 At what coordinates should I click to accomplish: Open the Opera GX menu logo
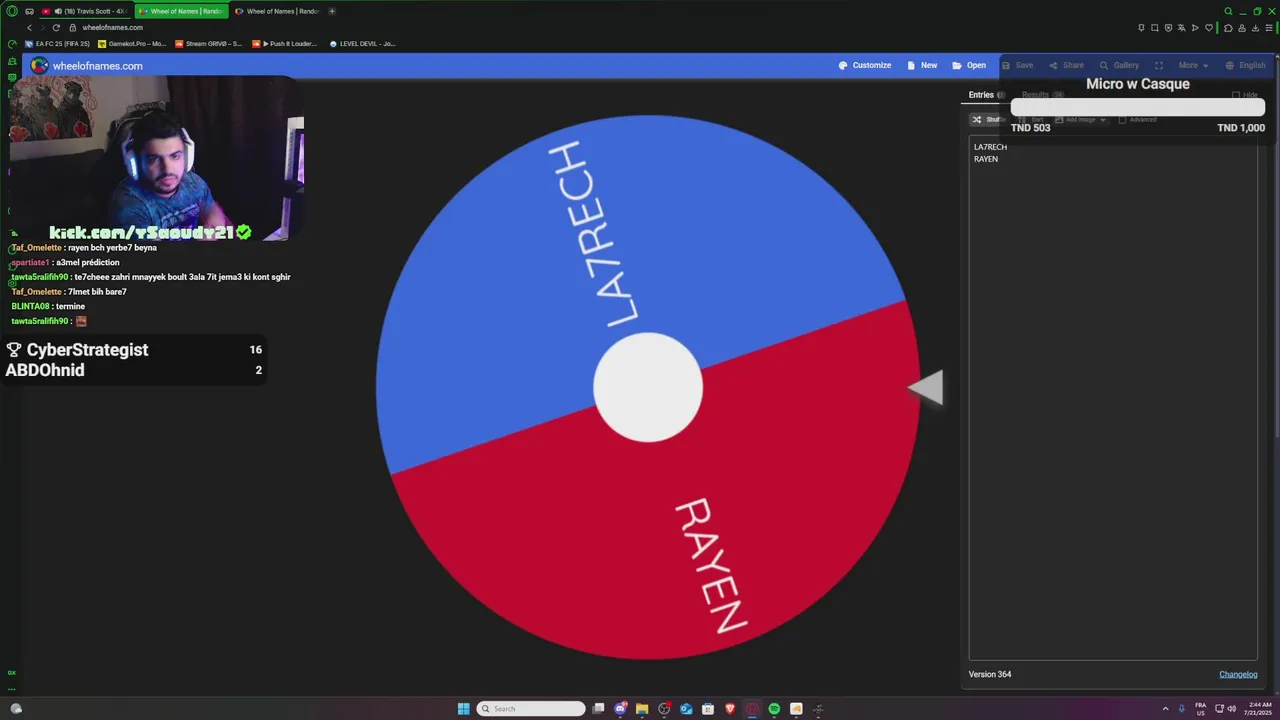pyautogui.click(x=12, y=11)
